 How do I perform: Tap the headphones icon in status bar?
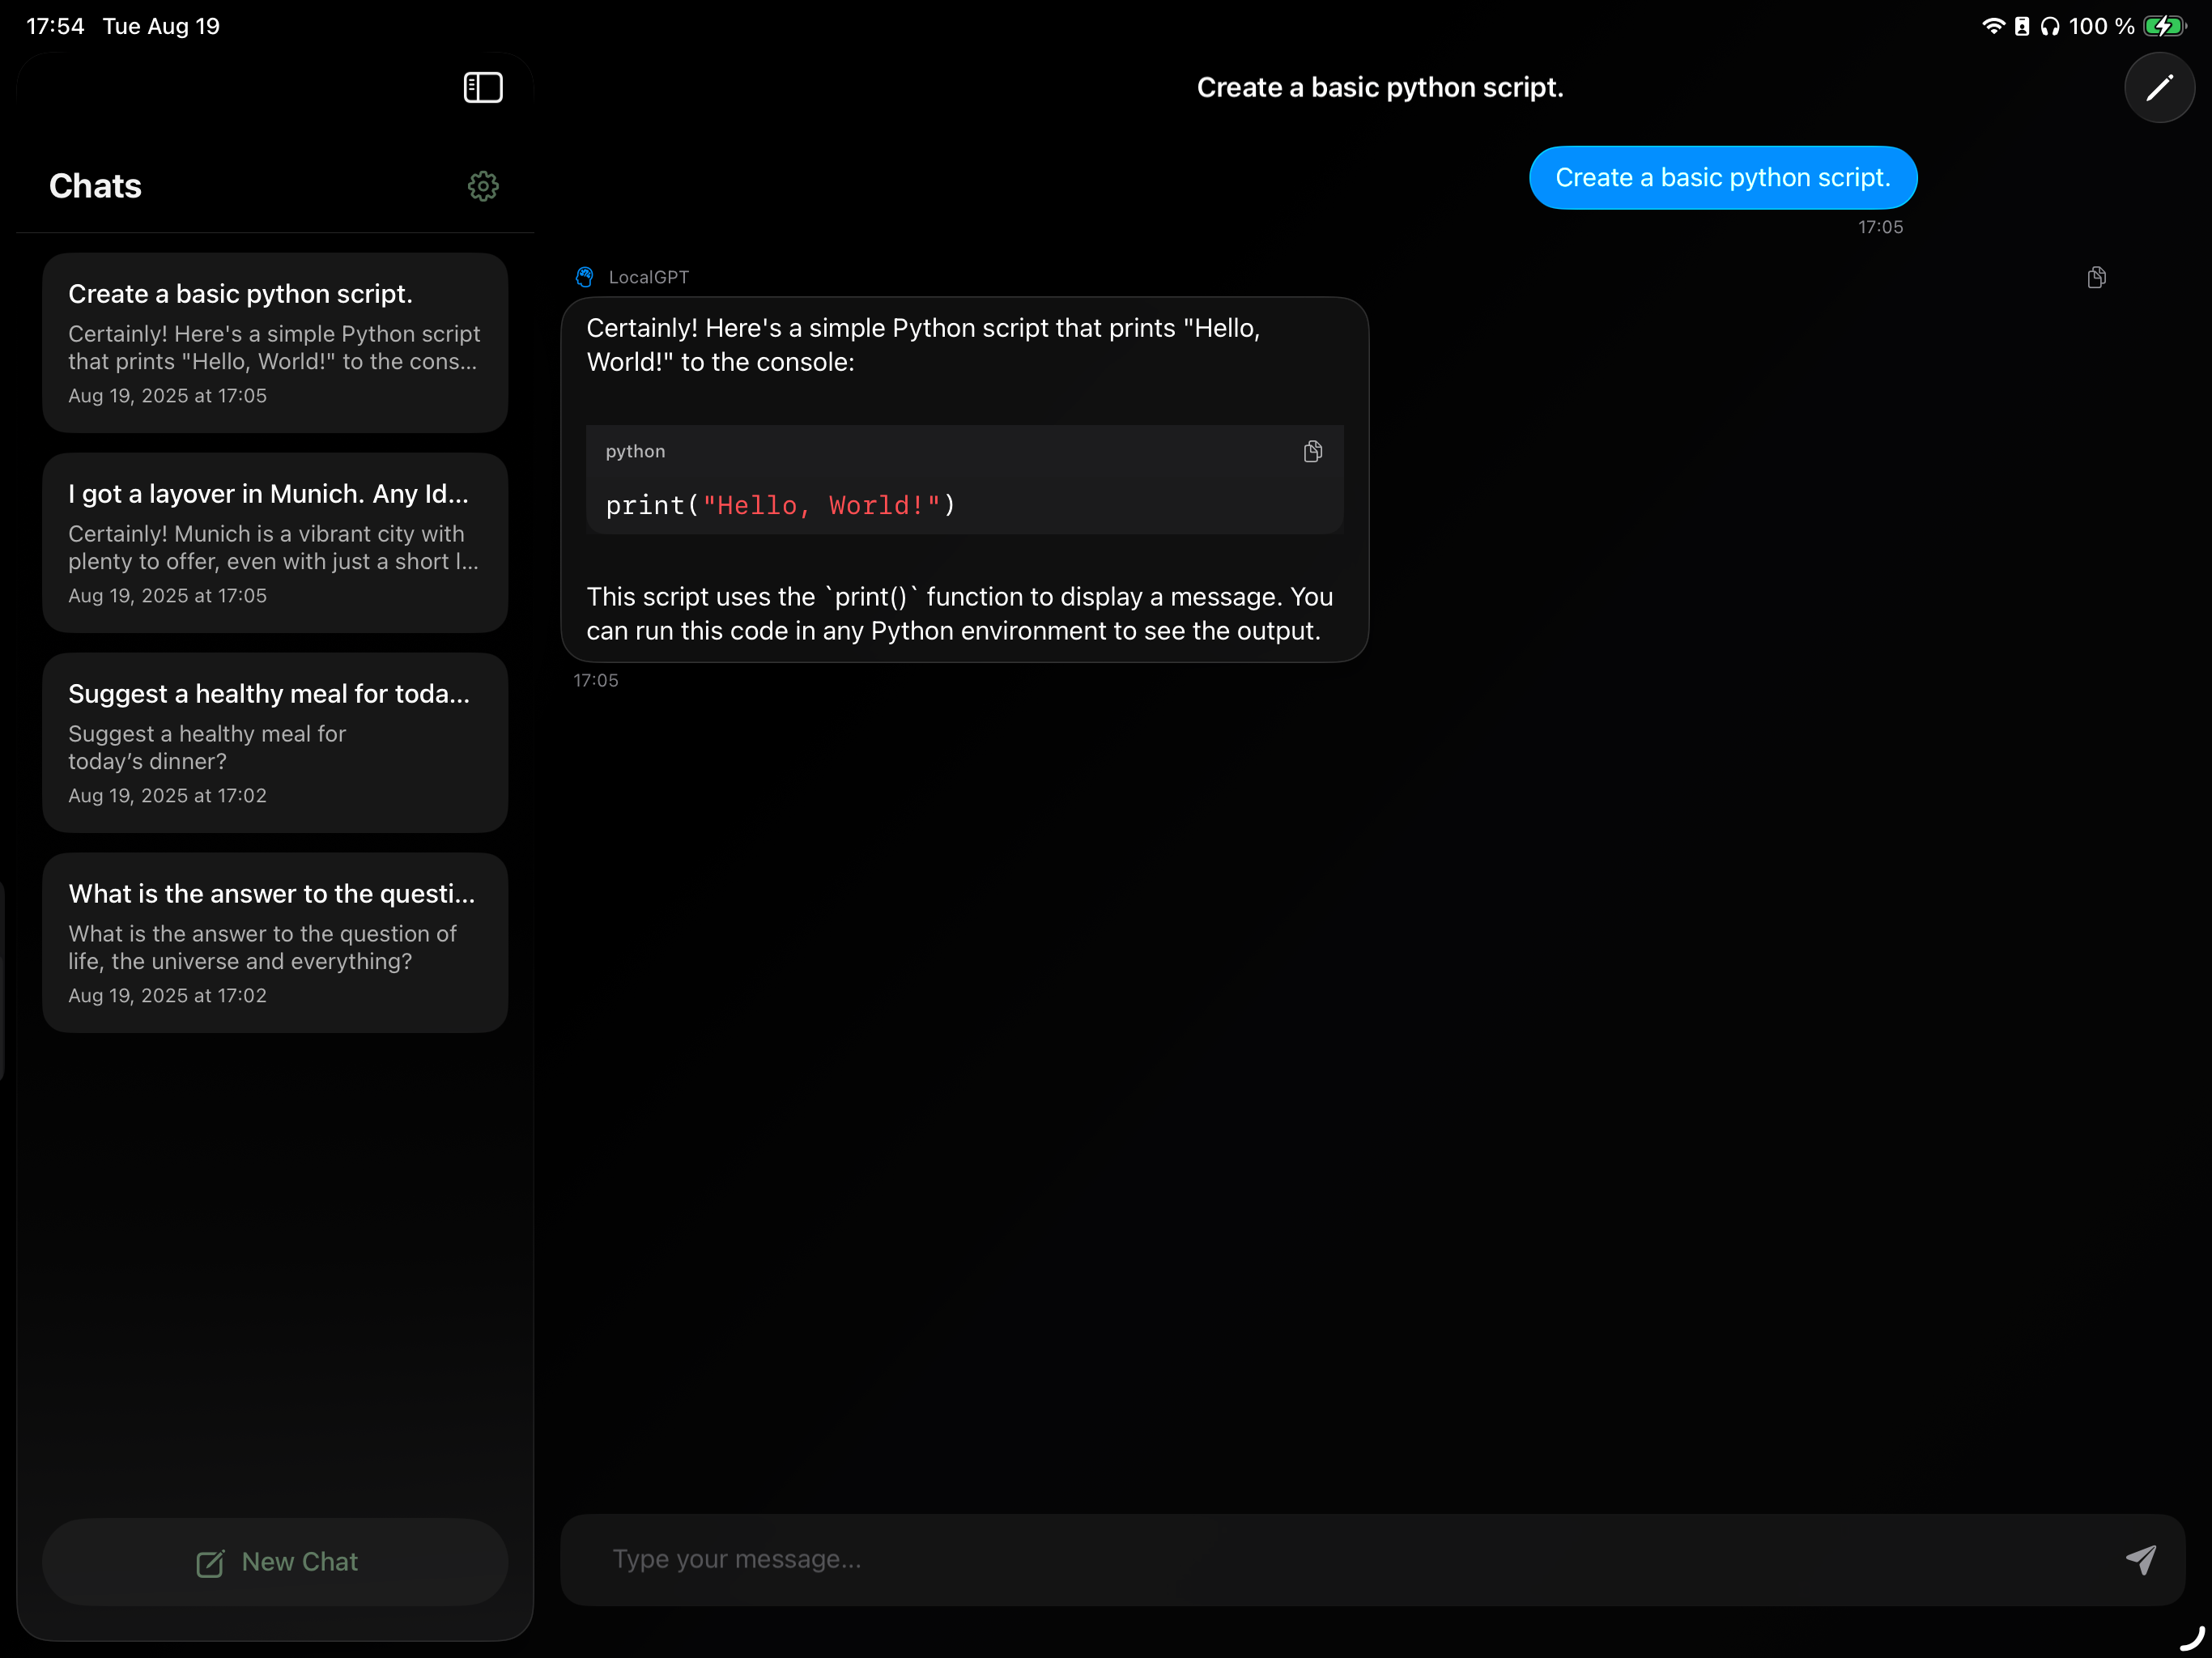pos(2050,26)
